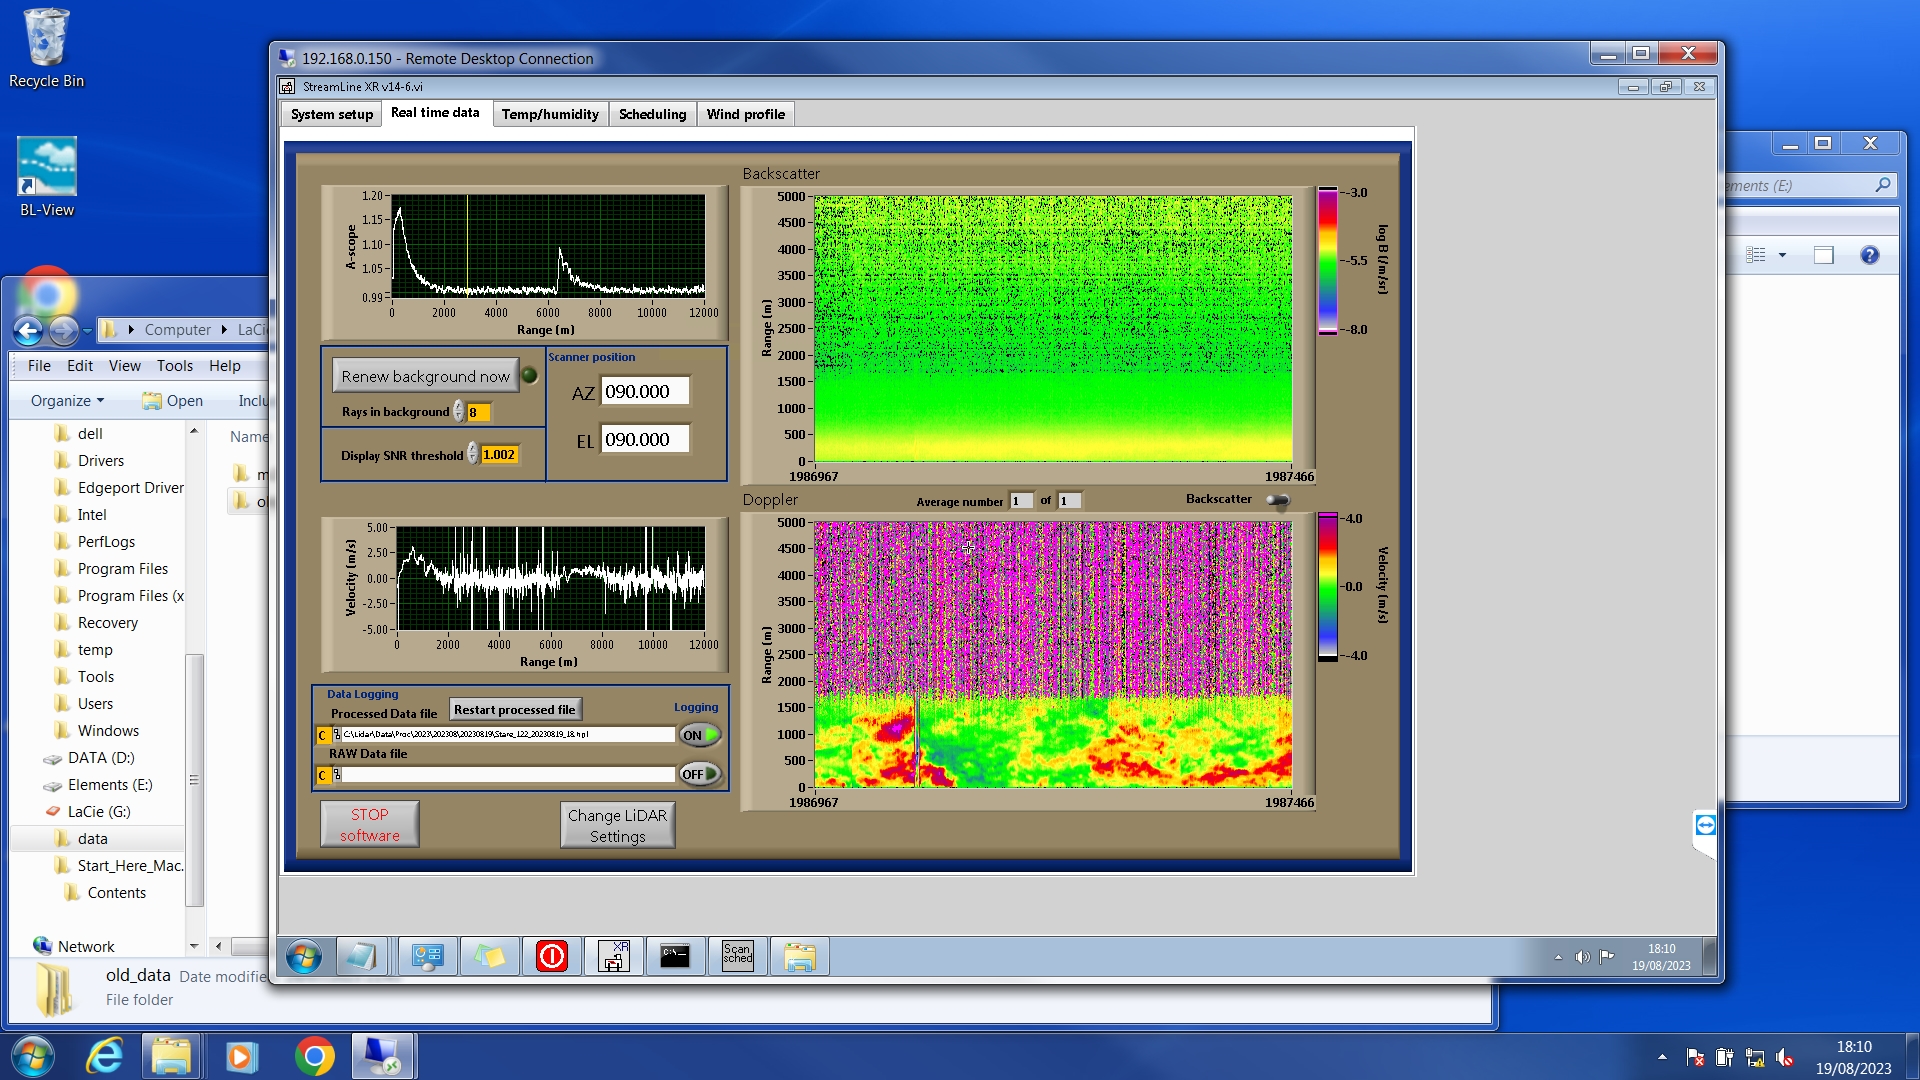The width and height of the screenshot is (1920, 1080).
Task: Expand the DATA (D:) drive tree
Action: point(101,758)
